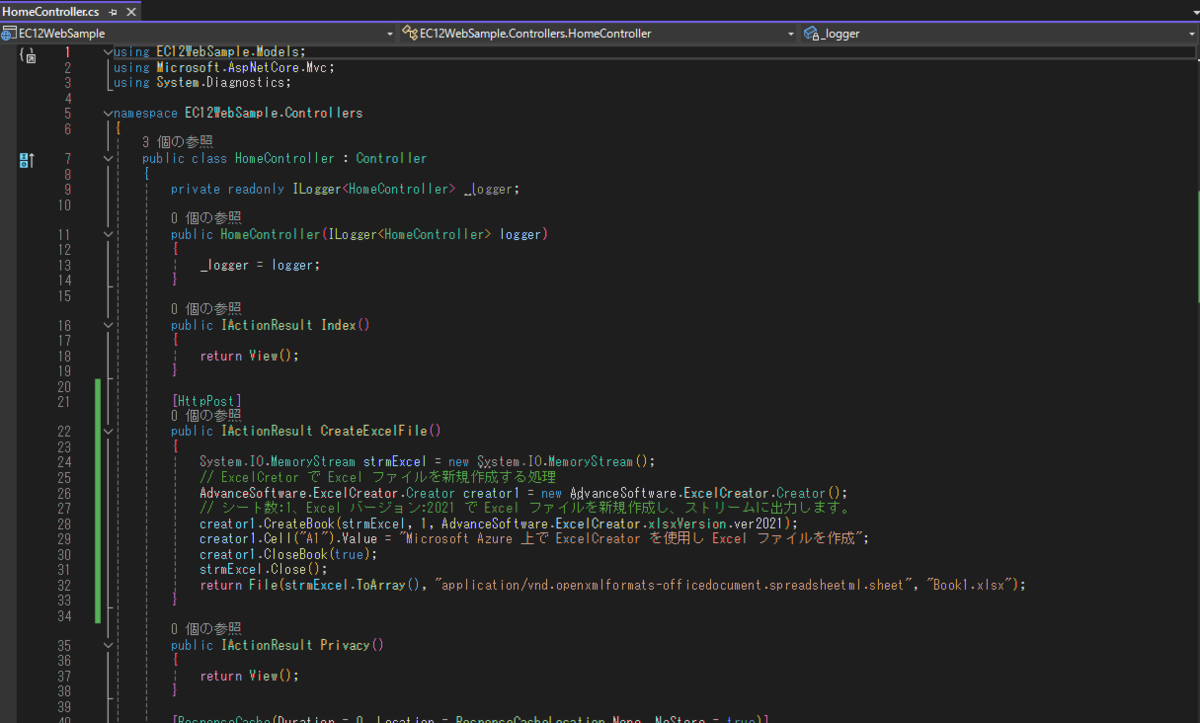Click line number 27 in the margin
Image resolution: width=1200 pixels, height=723 pixels.
(x=64, y=508)
